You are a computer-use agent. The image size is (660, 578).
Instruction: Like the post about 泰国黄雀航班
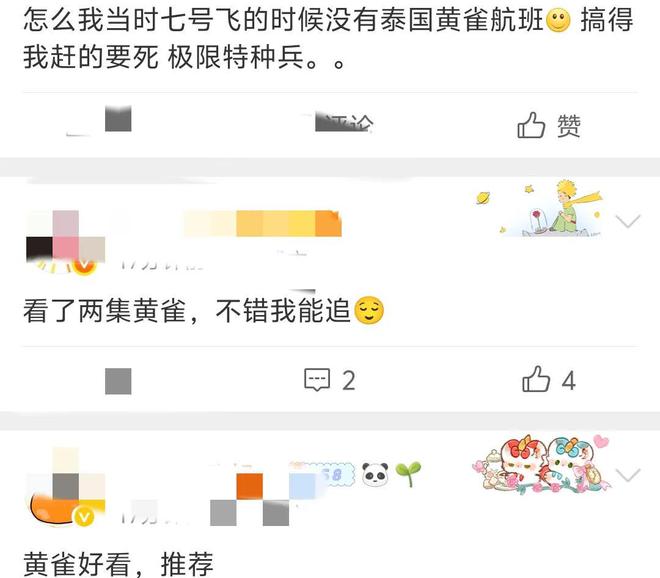548,125
